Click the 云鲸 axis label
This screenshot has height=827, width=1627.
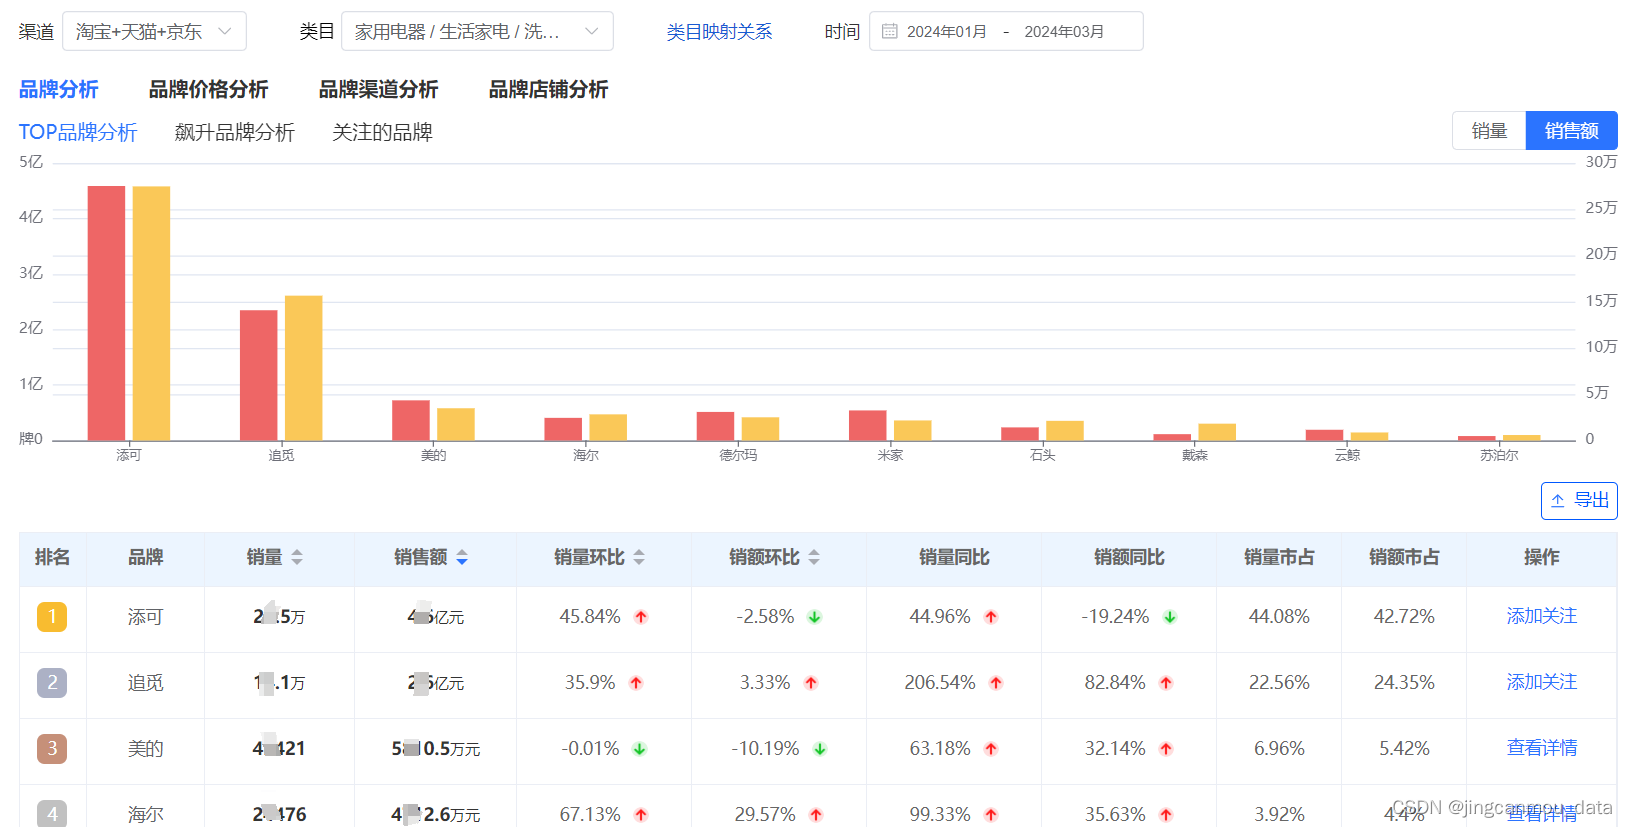pos(1347,455)
